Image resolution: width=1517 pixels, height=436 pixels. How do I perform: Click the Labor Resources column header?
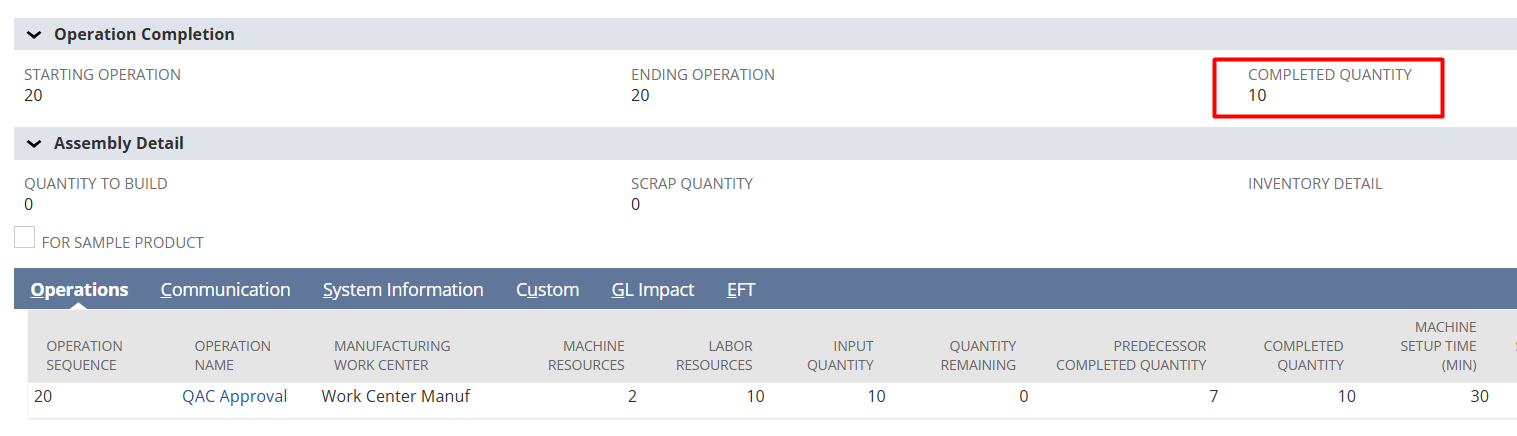coord(714,356)
